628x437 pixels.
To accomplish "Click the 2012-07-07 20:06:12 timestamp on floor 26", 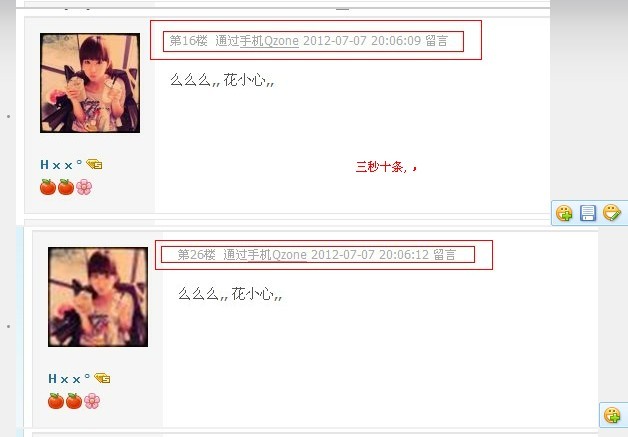I will click(370, 255).
